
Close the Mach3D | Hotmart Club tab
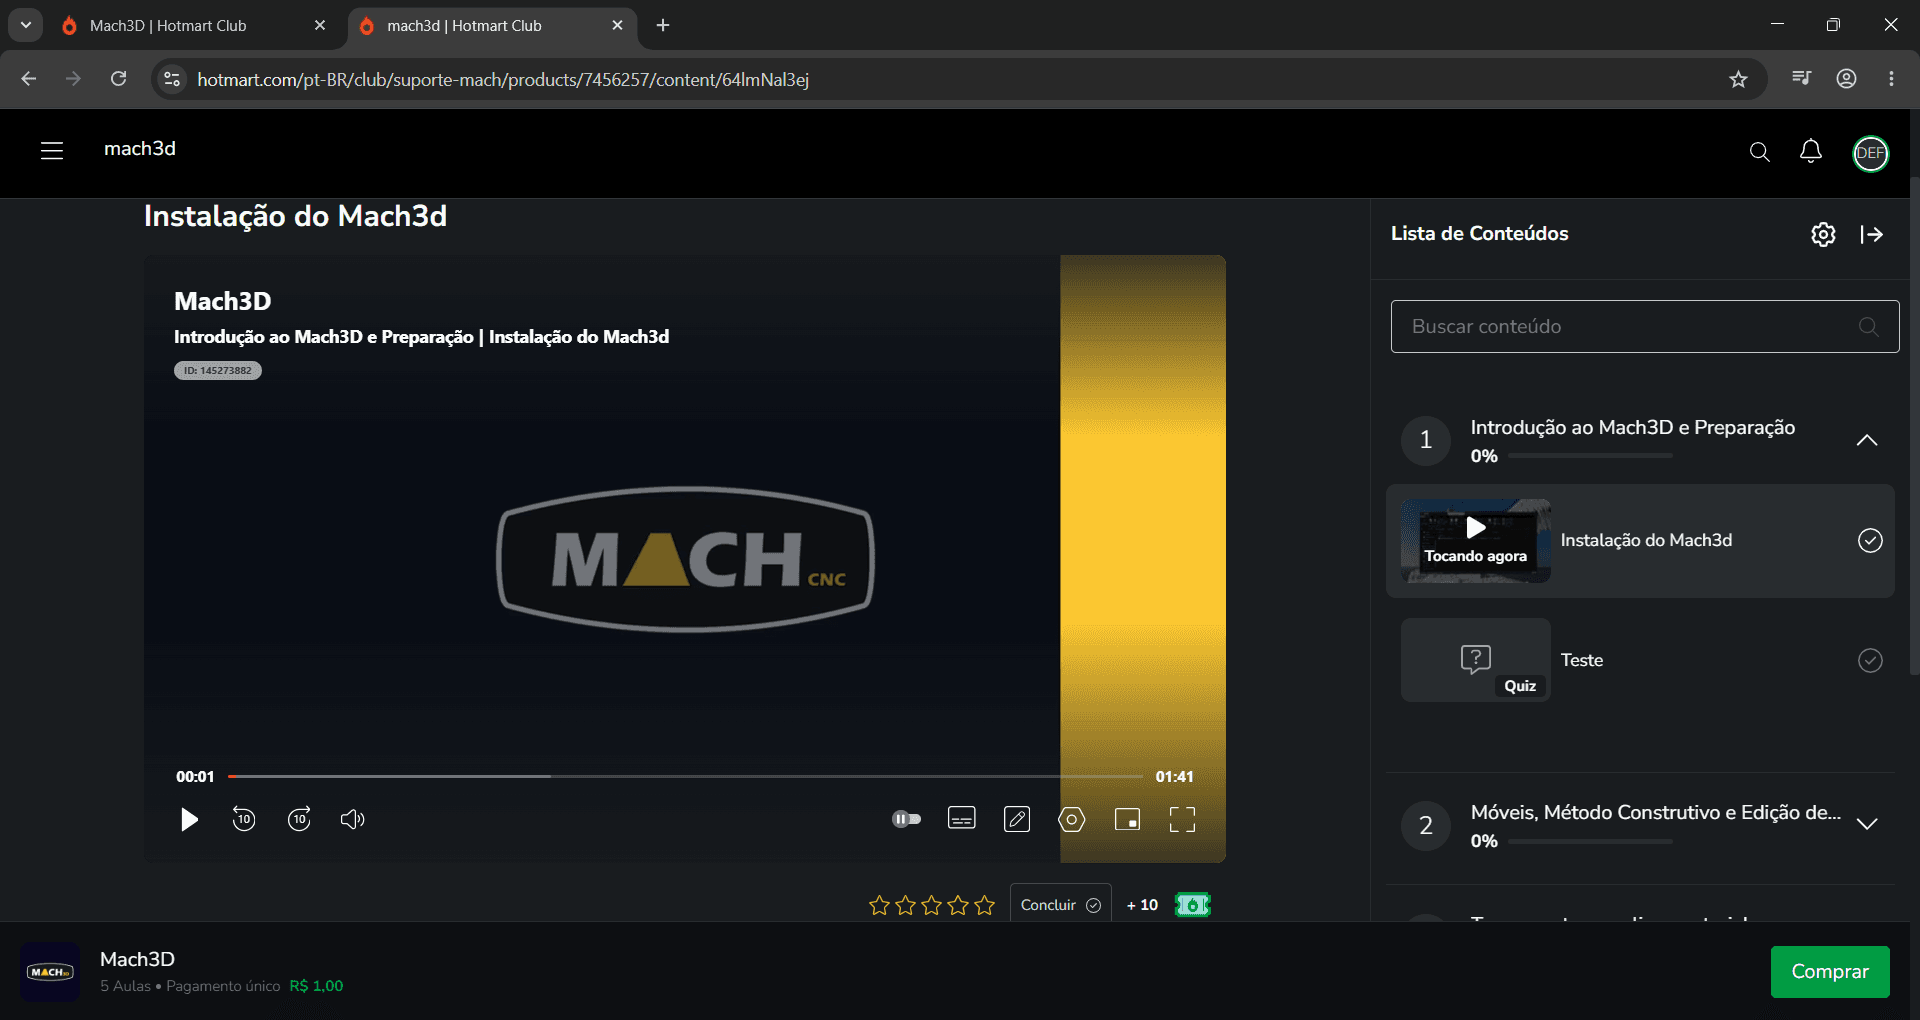click(x=320, y=26)
